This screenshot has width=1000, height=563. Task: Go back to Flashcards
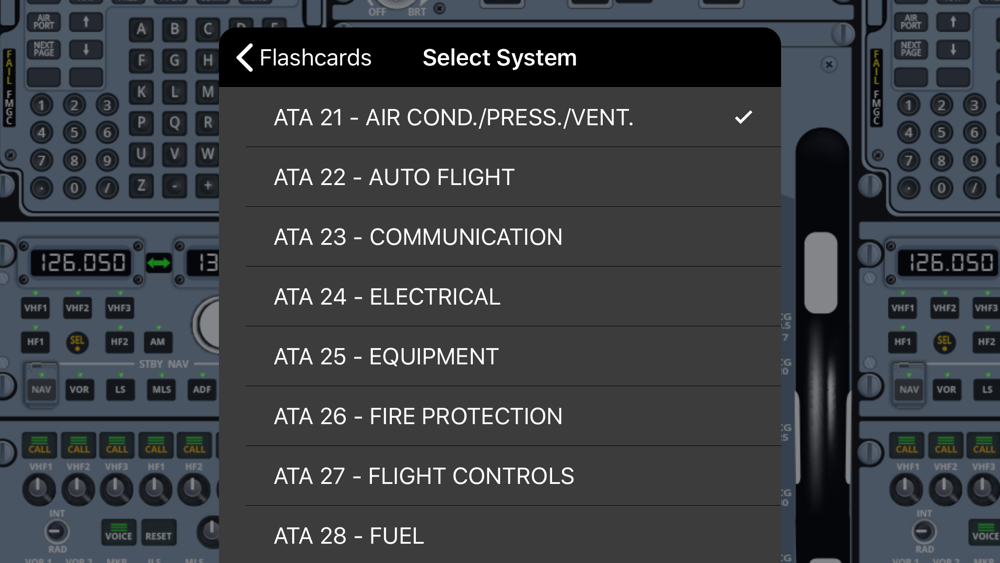(x=304, y=57)
